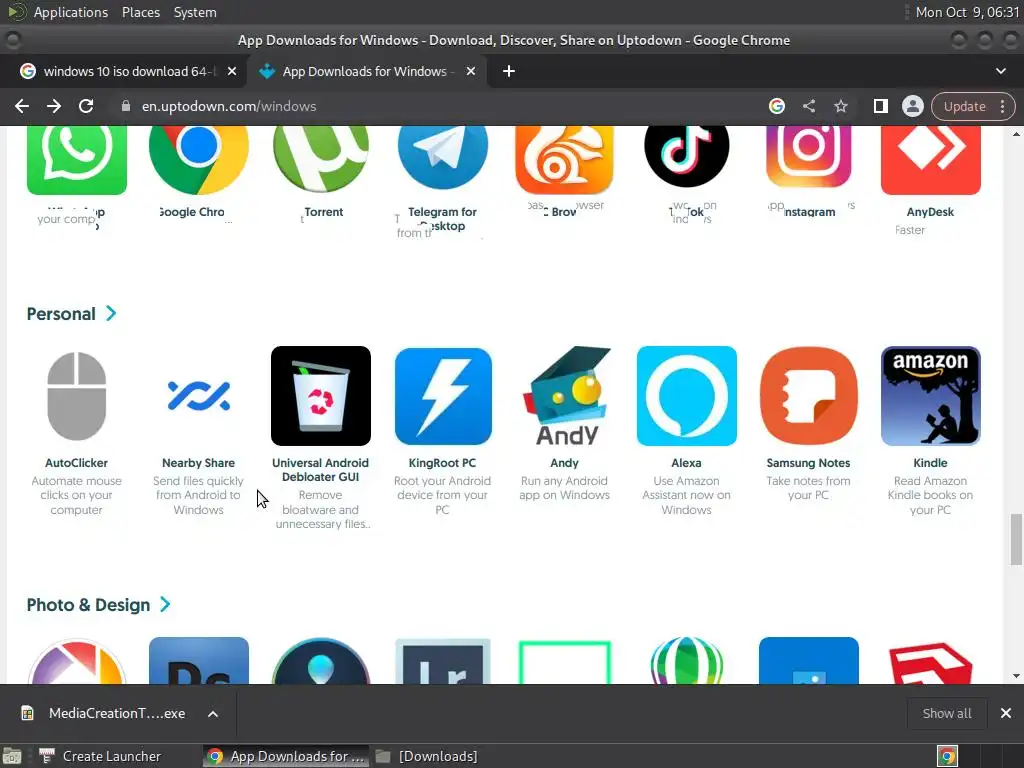
Task: Open the Telegram for Desktop icon
Action: [x=443, y=159]
